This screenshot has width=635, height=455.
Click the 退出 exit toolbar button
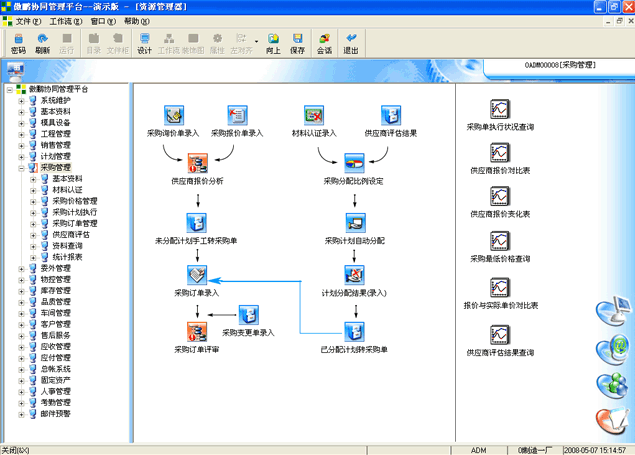pos(351,43)
